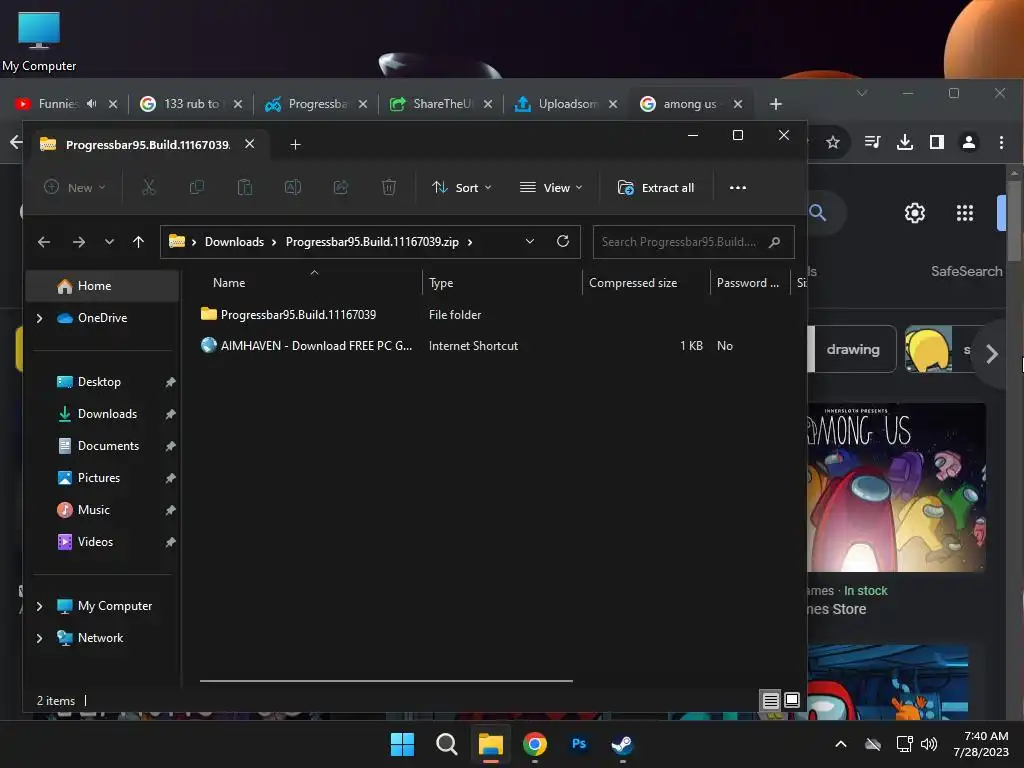Open address bar history dropdown

coord(530,242)
